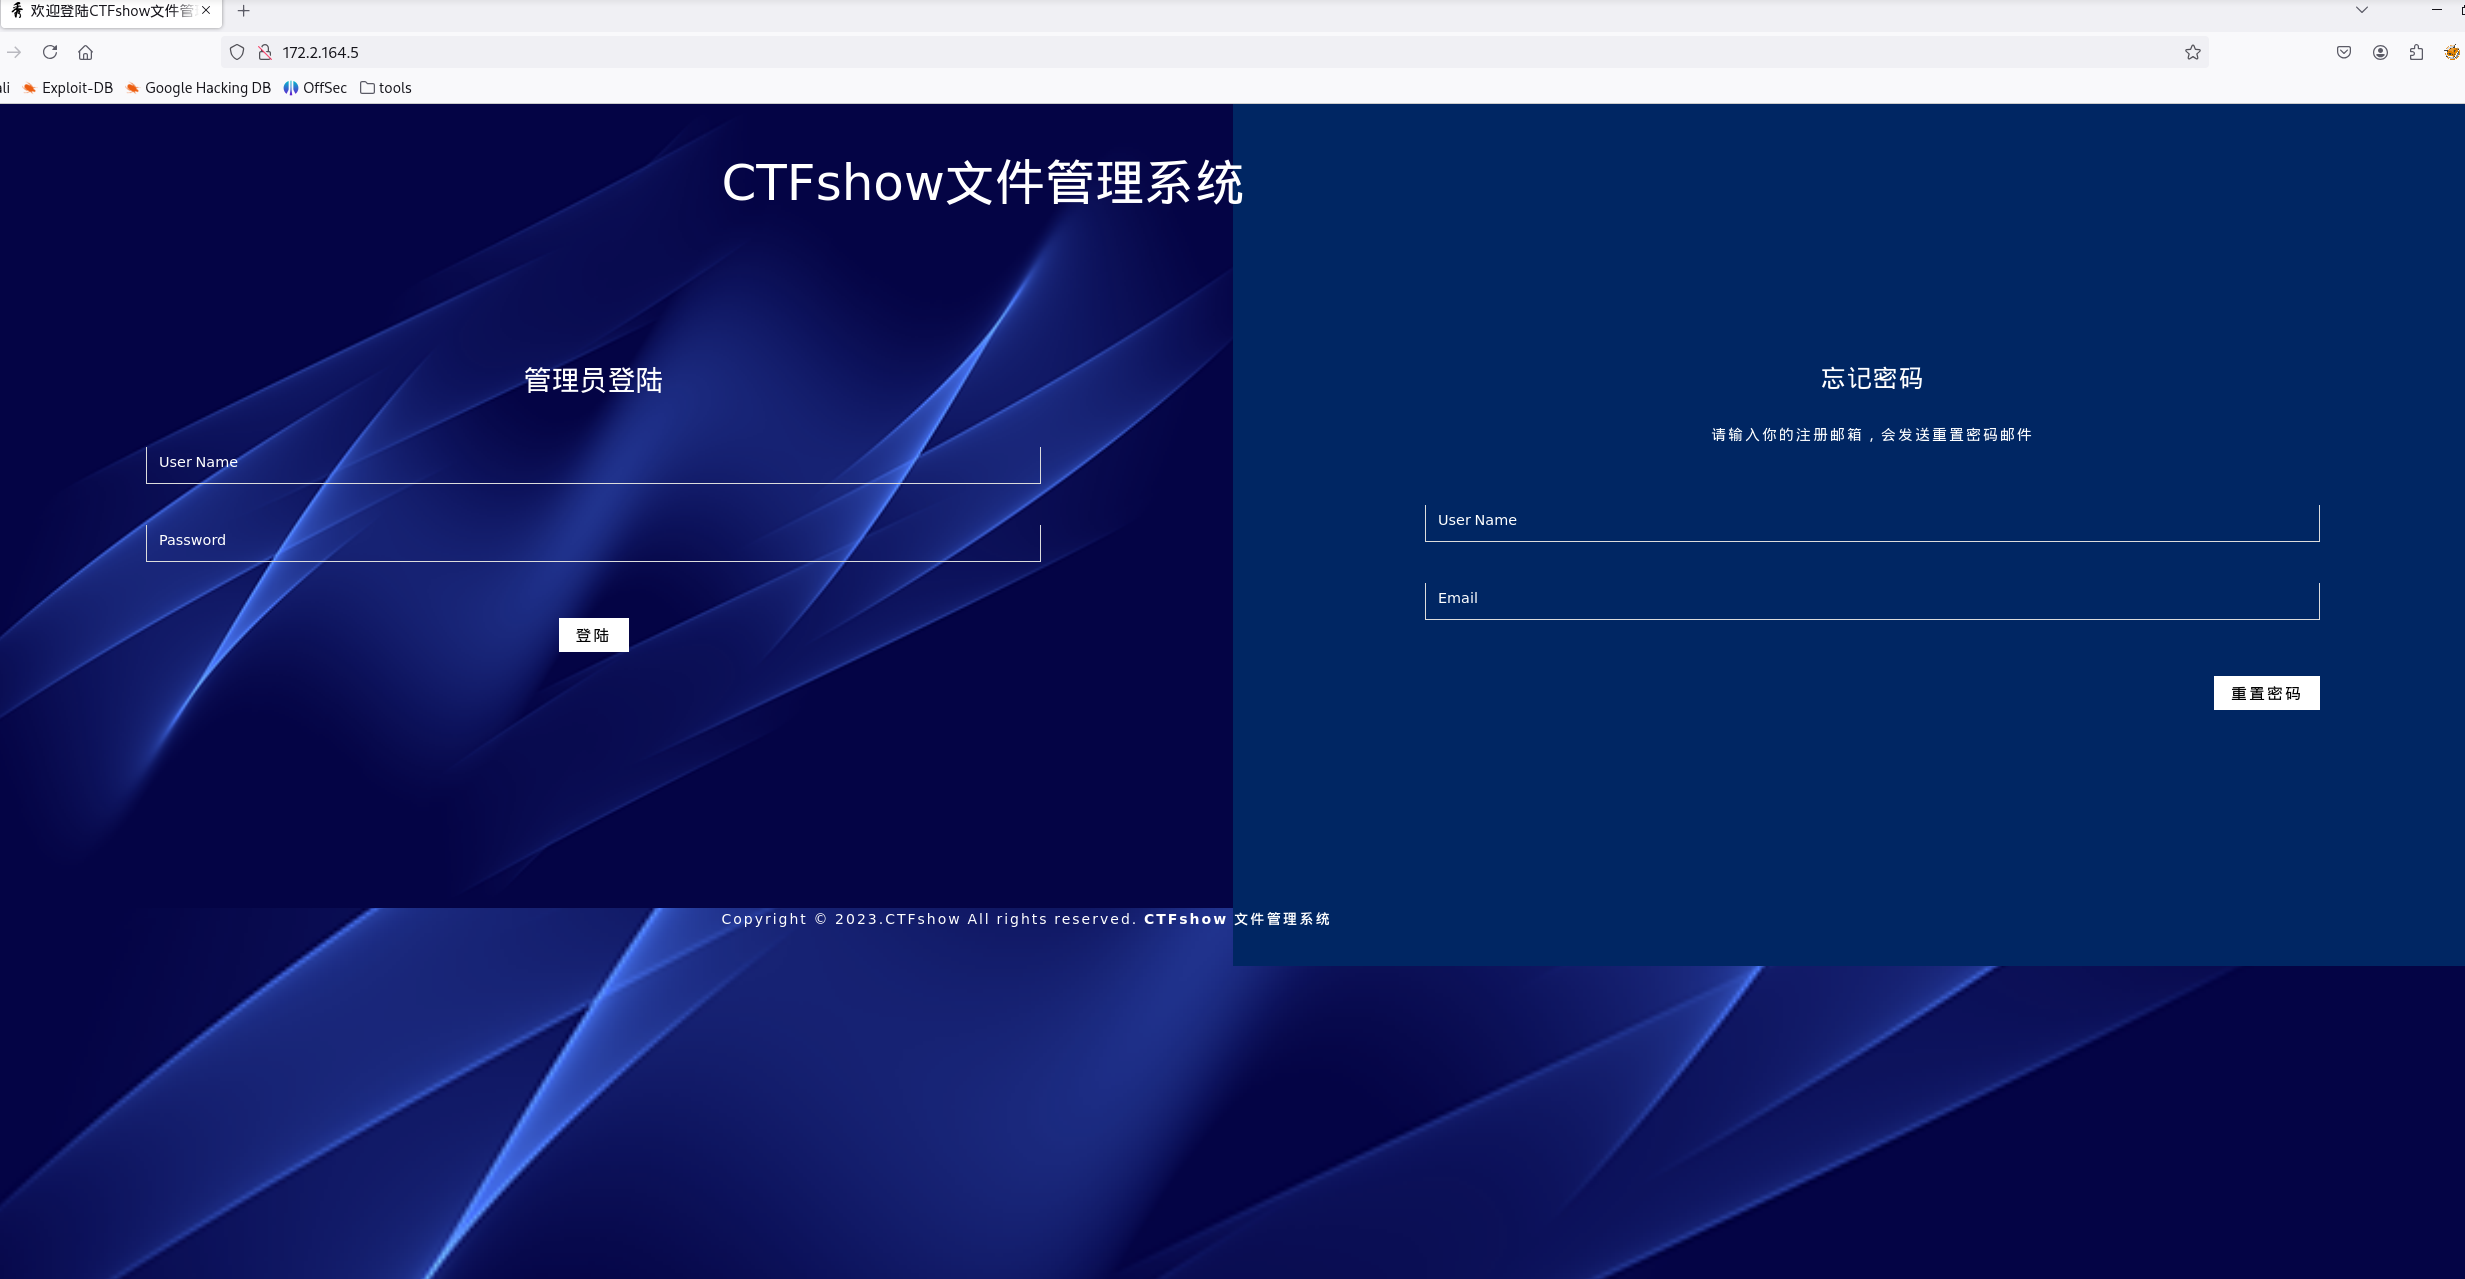Click the 重置密码 reset password button
2465x1279 pixels.
(2266, 693)
